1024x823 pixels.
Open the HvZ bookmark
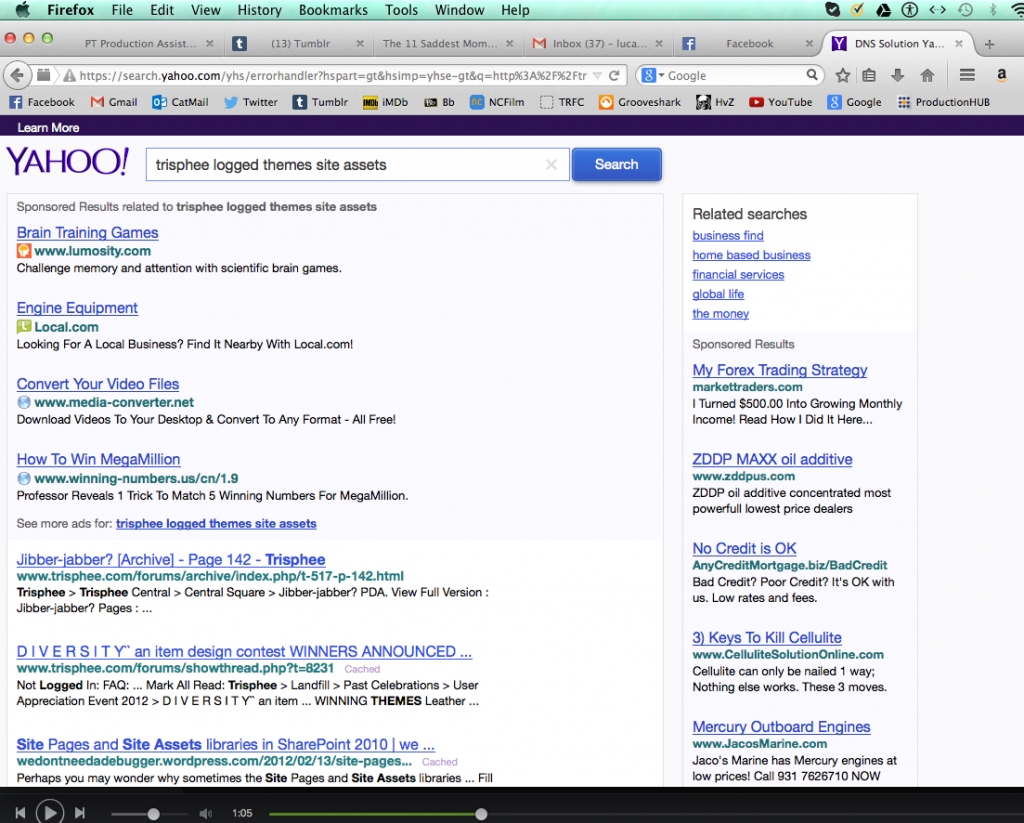pyautogui.click(x=715, y=102)
